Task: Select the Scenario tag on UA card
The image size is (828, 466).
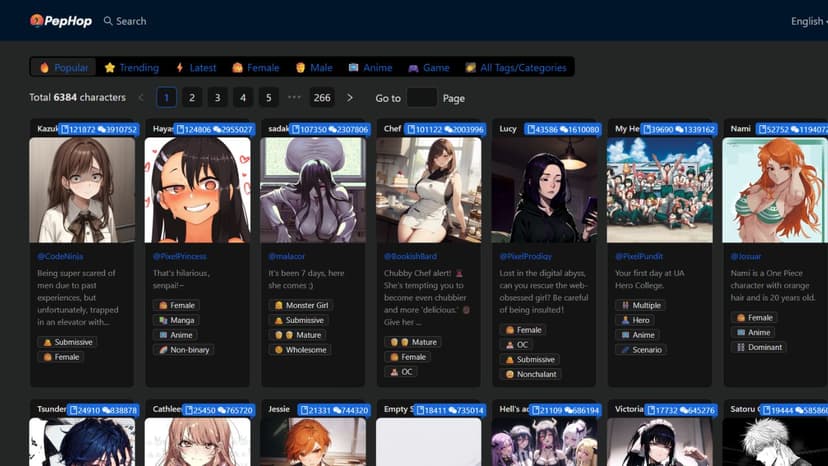Action: [641, 350]
